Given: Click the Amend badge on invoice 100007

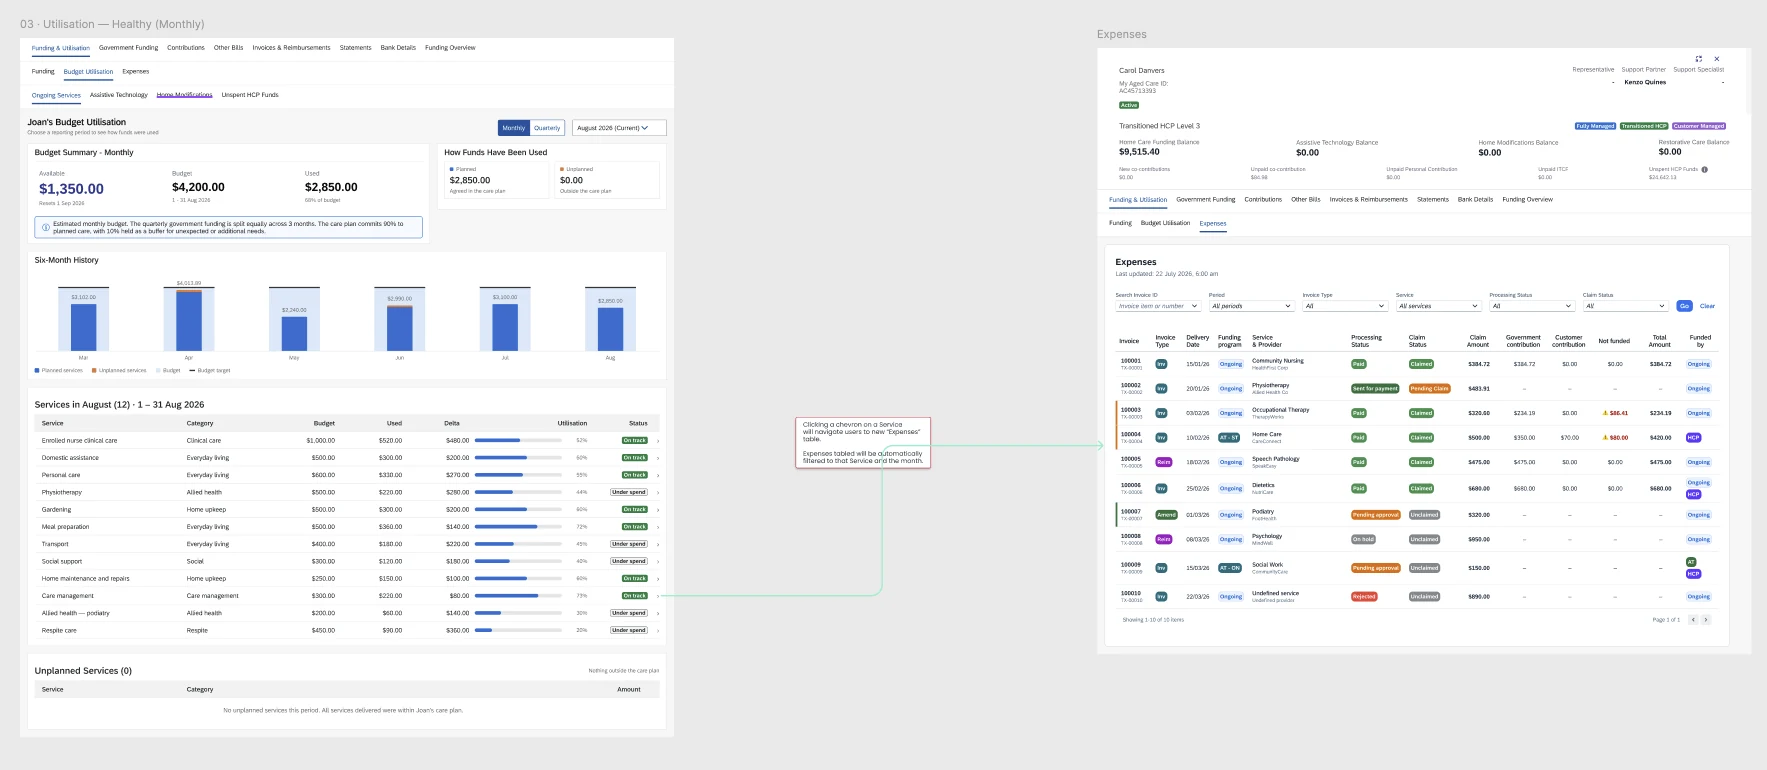Looking at the screenshot, I should tap(1166, 515).
